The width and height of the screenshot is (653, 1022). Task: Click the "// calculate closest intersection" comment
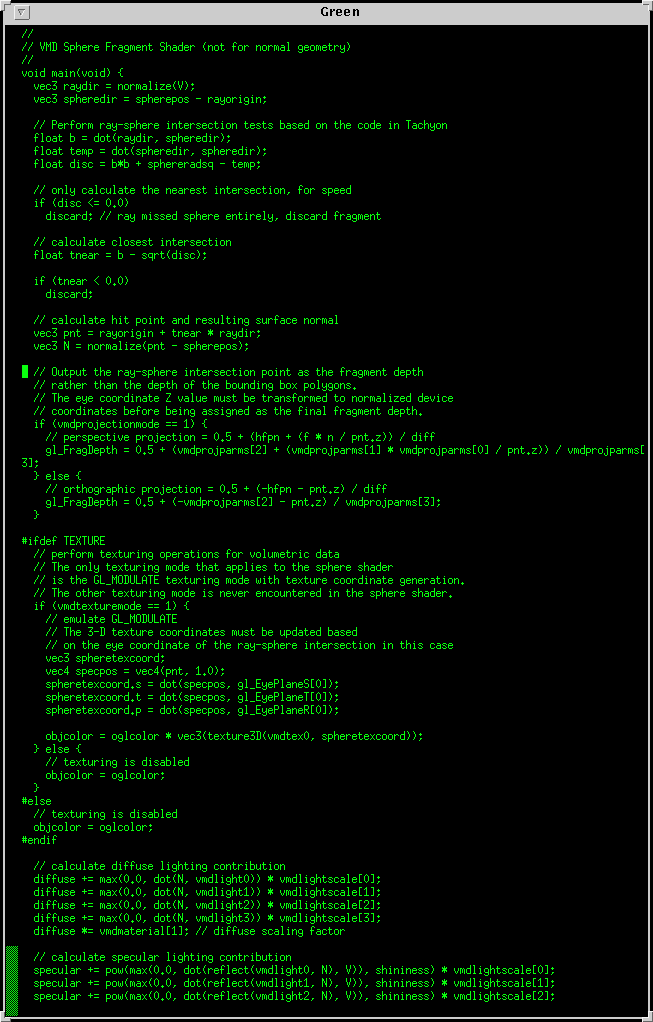click(x=132, y=242)
